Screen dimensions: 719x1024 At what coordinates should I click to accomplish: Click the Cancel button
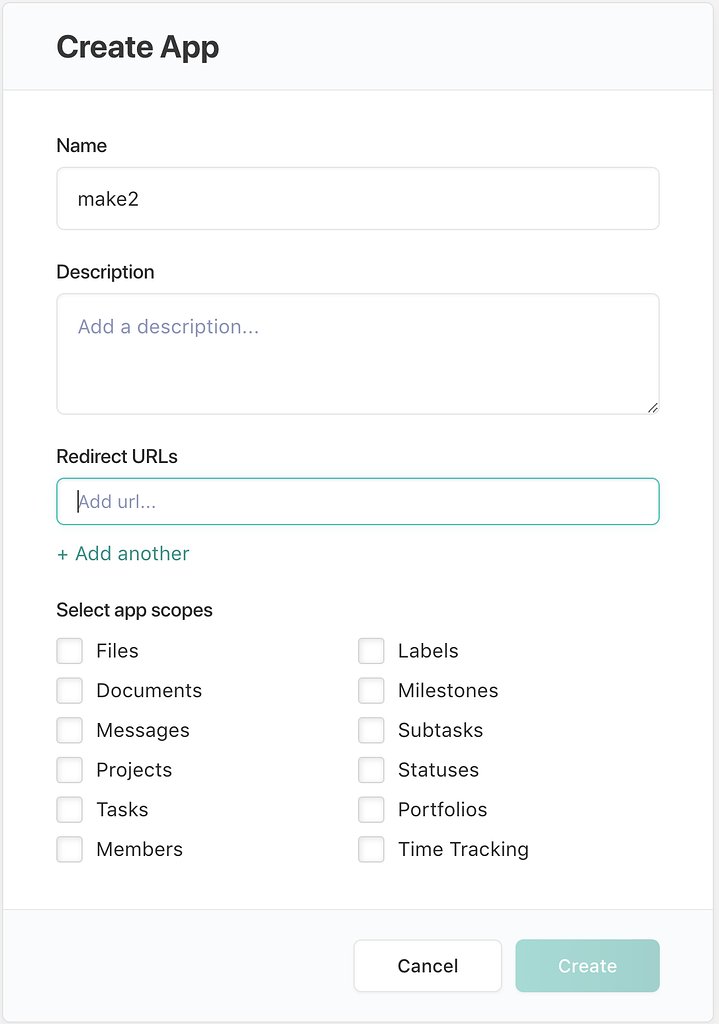pyautogui.click(x=427, y=966)
